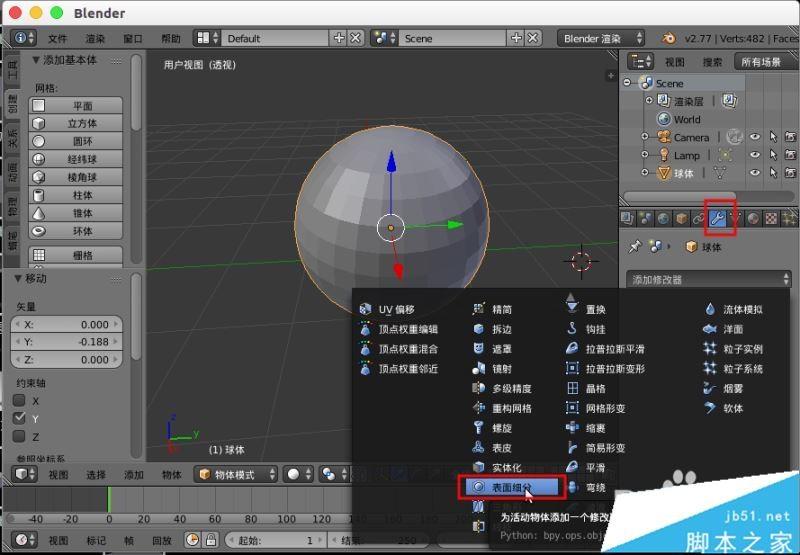800x555 pixels.
Task: Click the Z vector value field 0.000
Action: coord(66,360)
